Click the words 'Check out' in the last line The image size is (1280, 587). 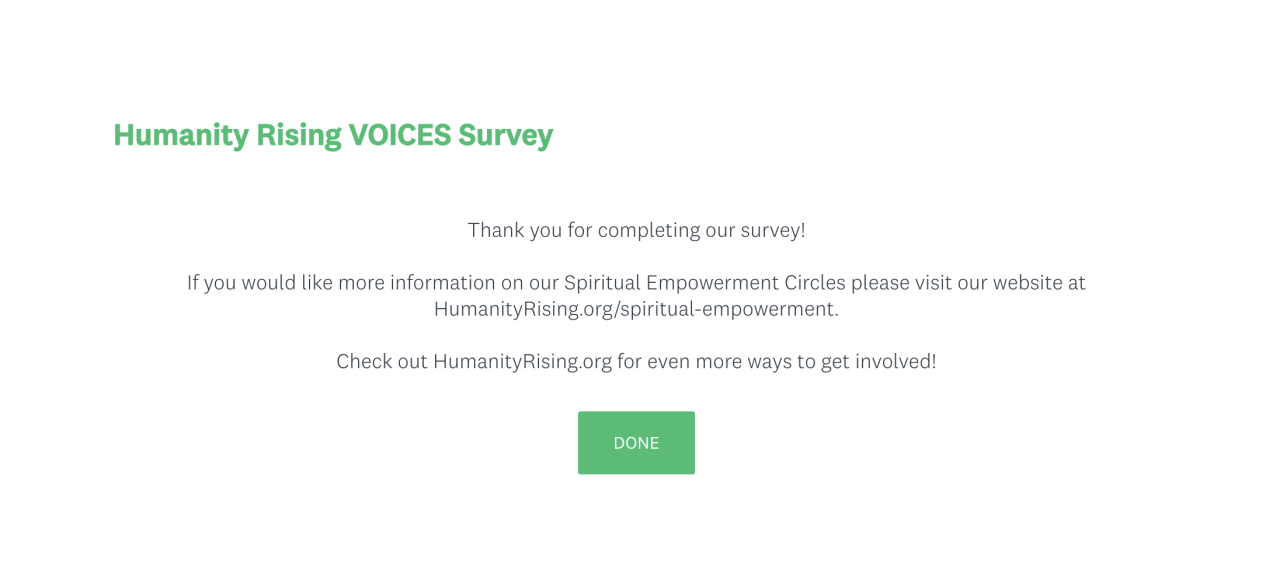tap(382, 361)
